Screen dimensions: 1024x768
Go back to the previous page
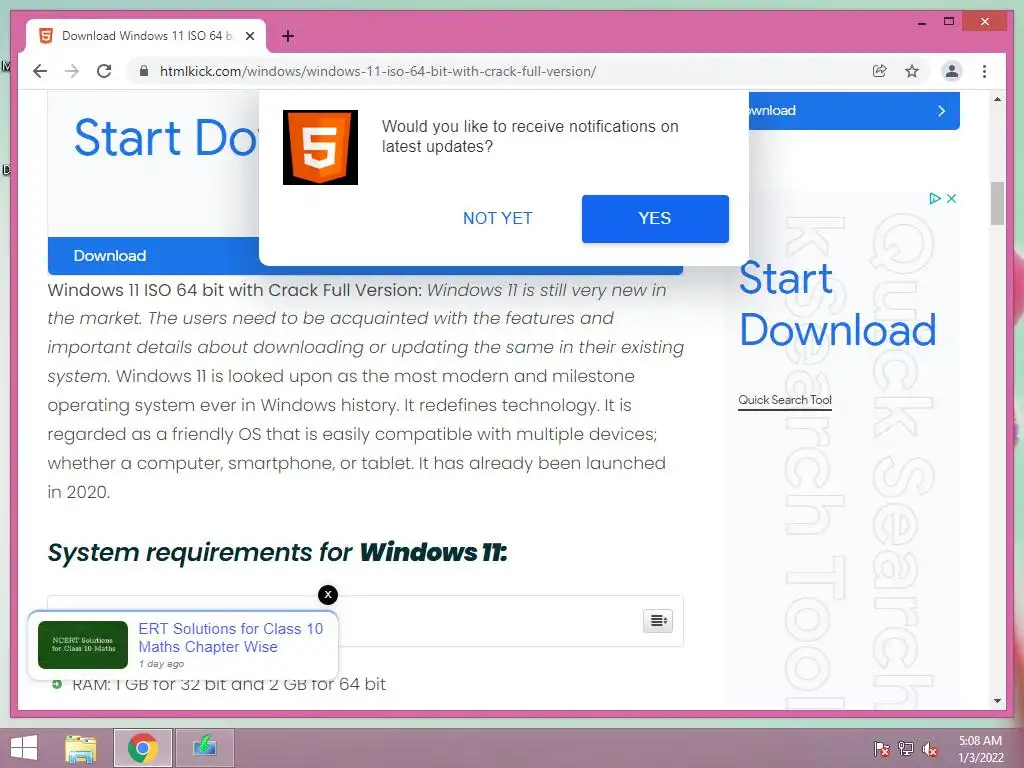pyautogui.click(x=40, y=71)
